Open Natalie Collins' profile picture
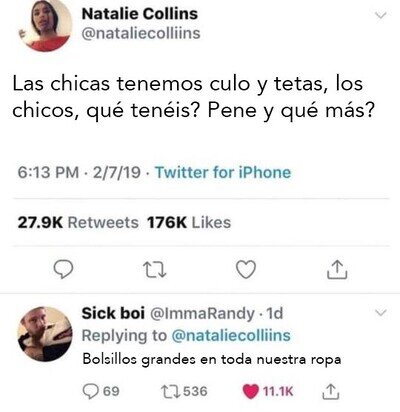Image resolution: width=400 pixels, height=412 pixels. (45, 24)
